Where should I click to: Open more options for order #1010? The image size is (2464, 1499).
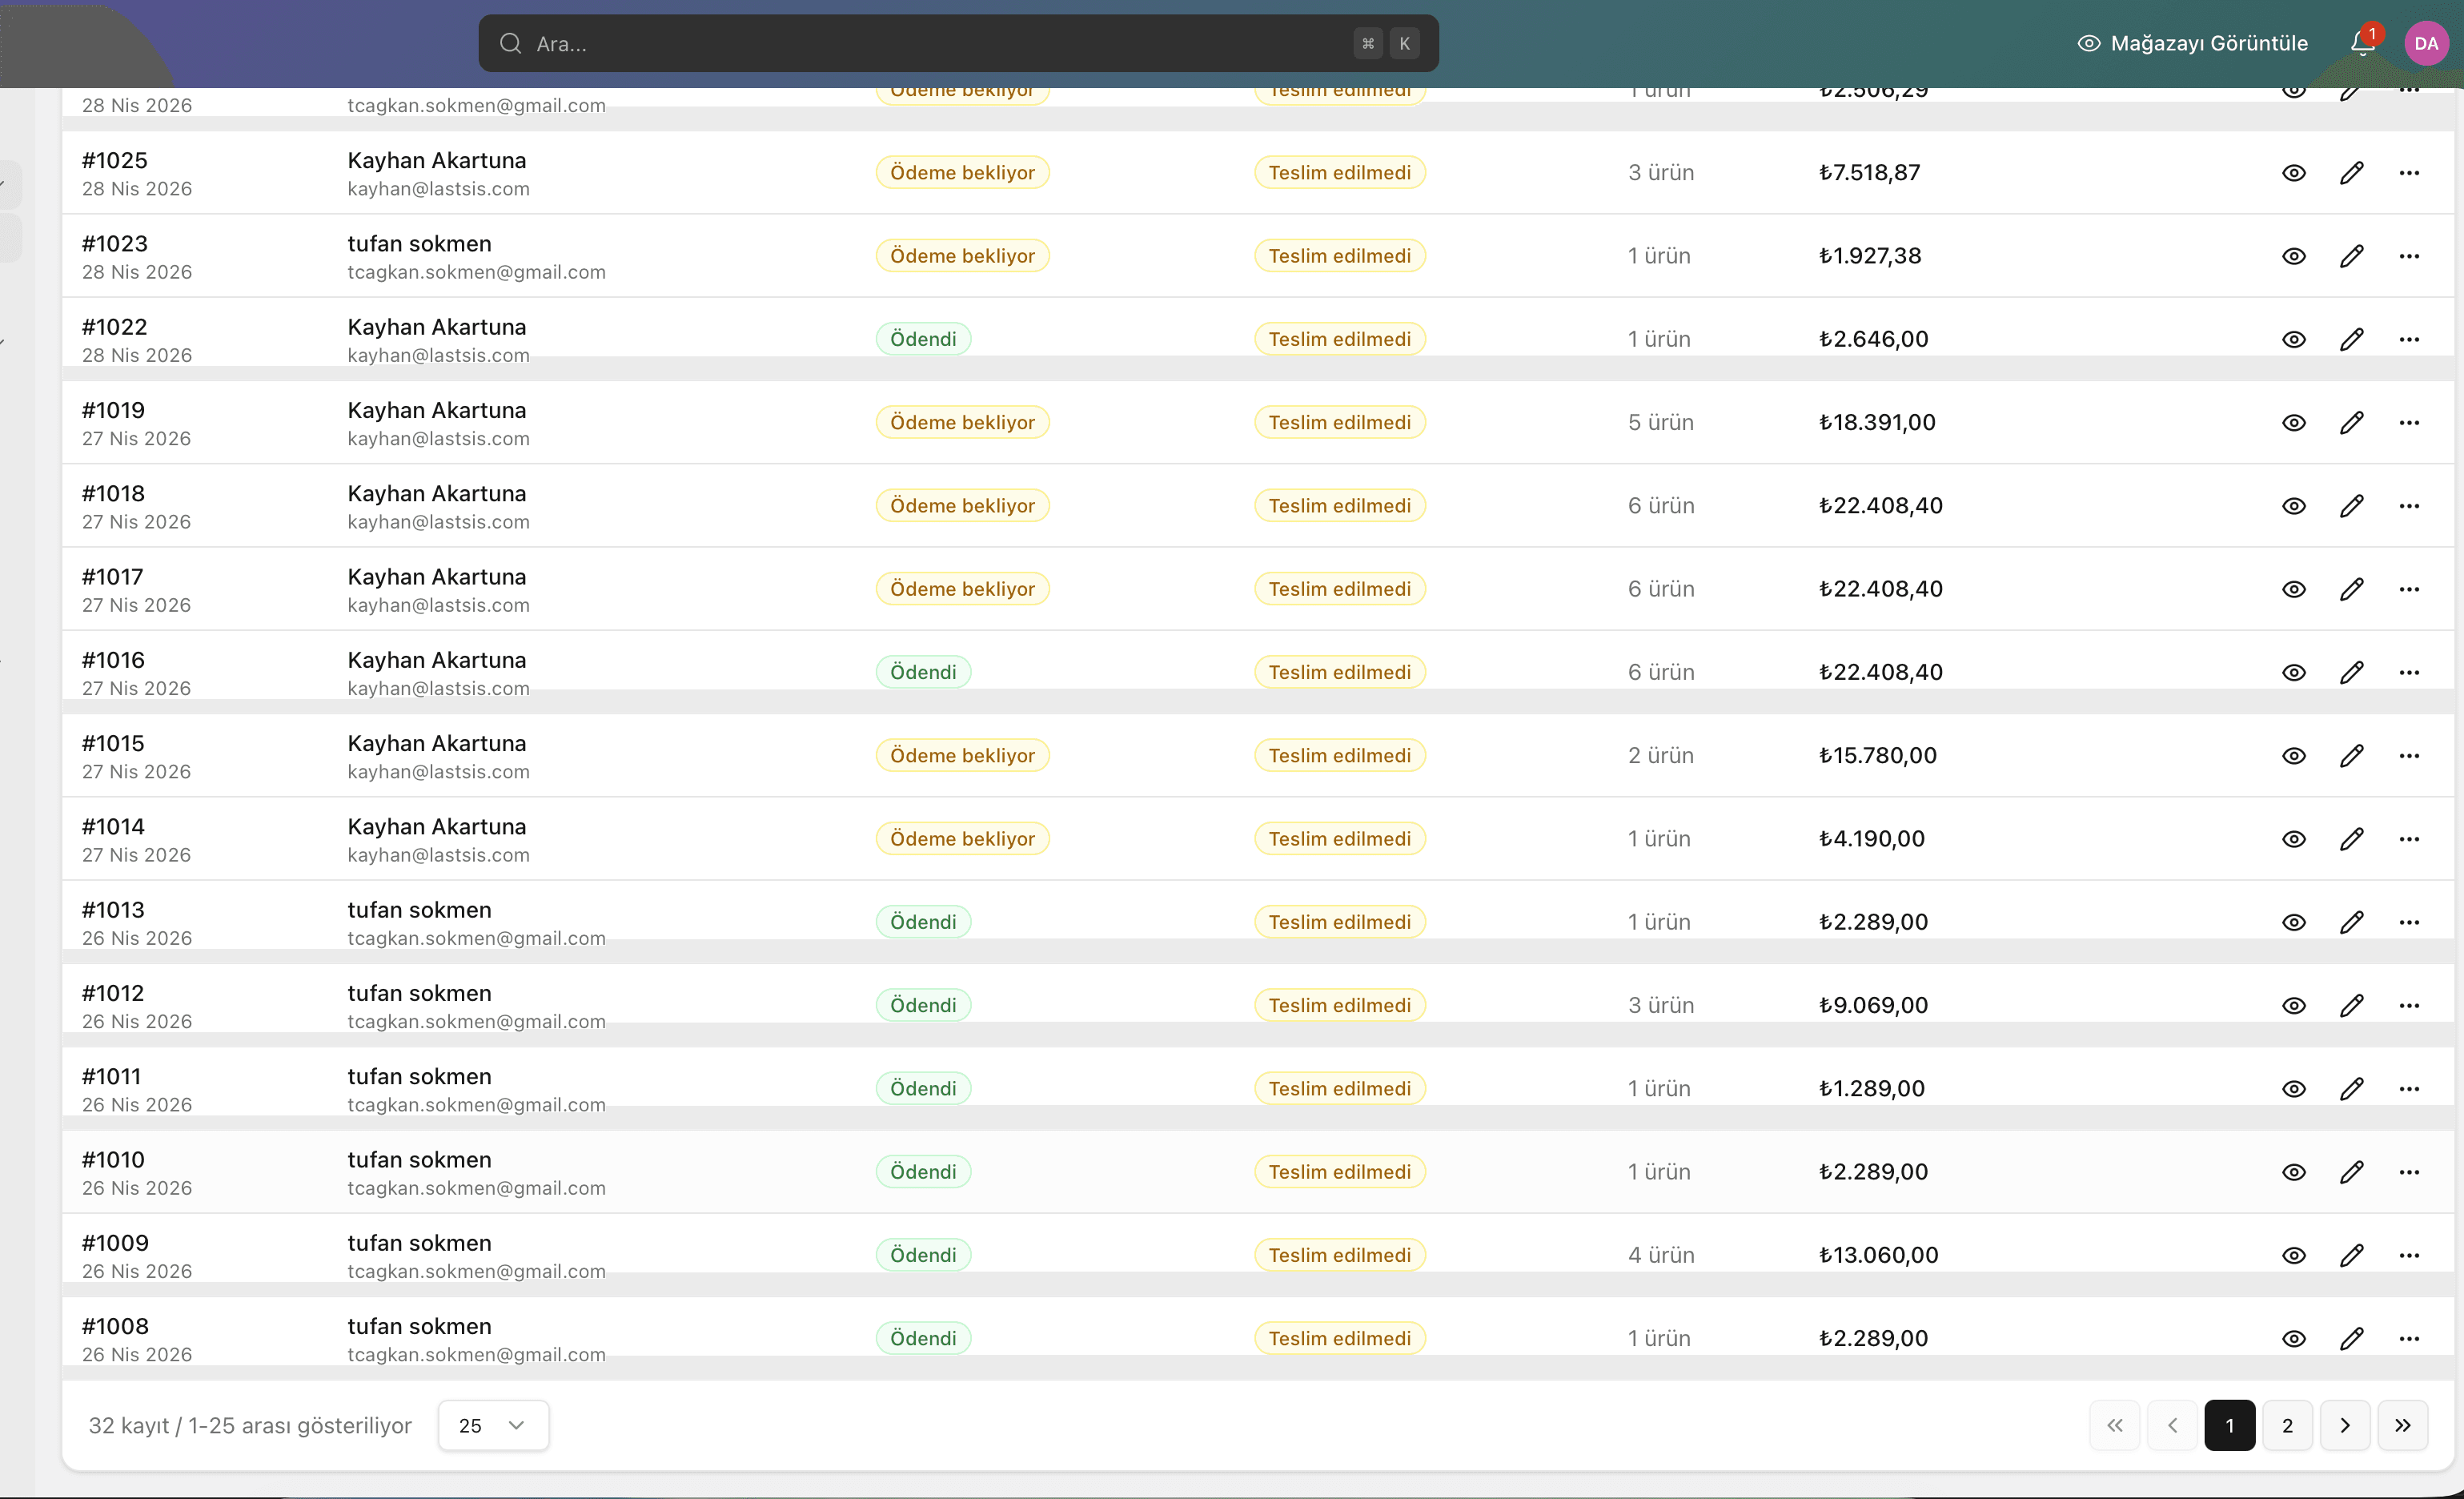point(2409,1172)
